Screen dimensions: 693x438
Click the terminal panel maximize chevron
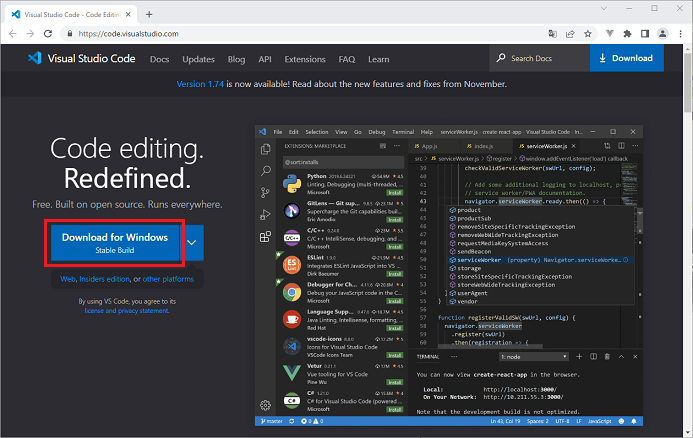tap(621, 356)
